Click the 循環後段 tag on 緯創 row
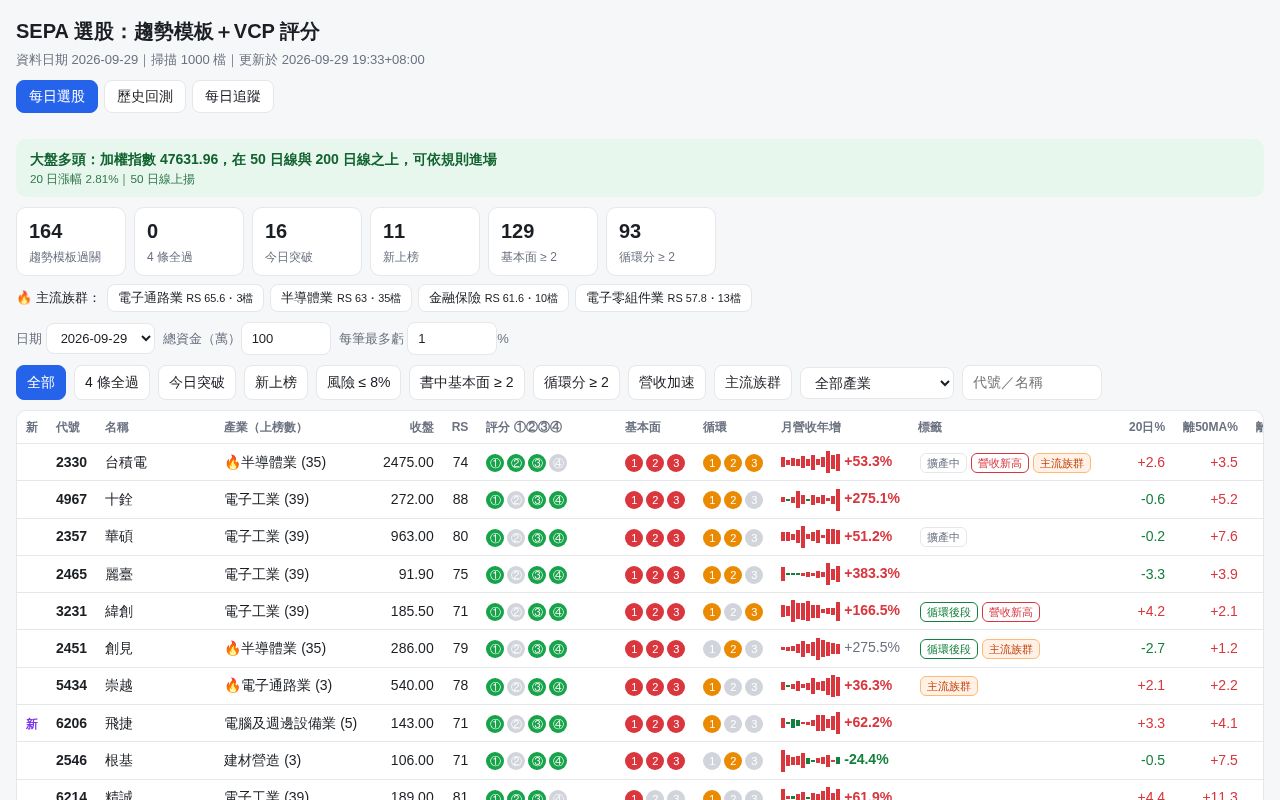1280x800 pixels. pos(949,612)
